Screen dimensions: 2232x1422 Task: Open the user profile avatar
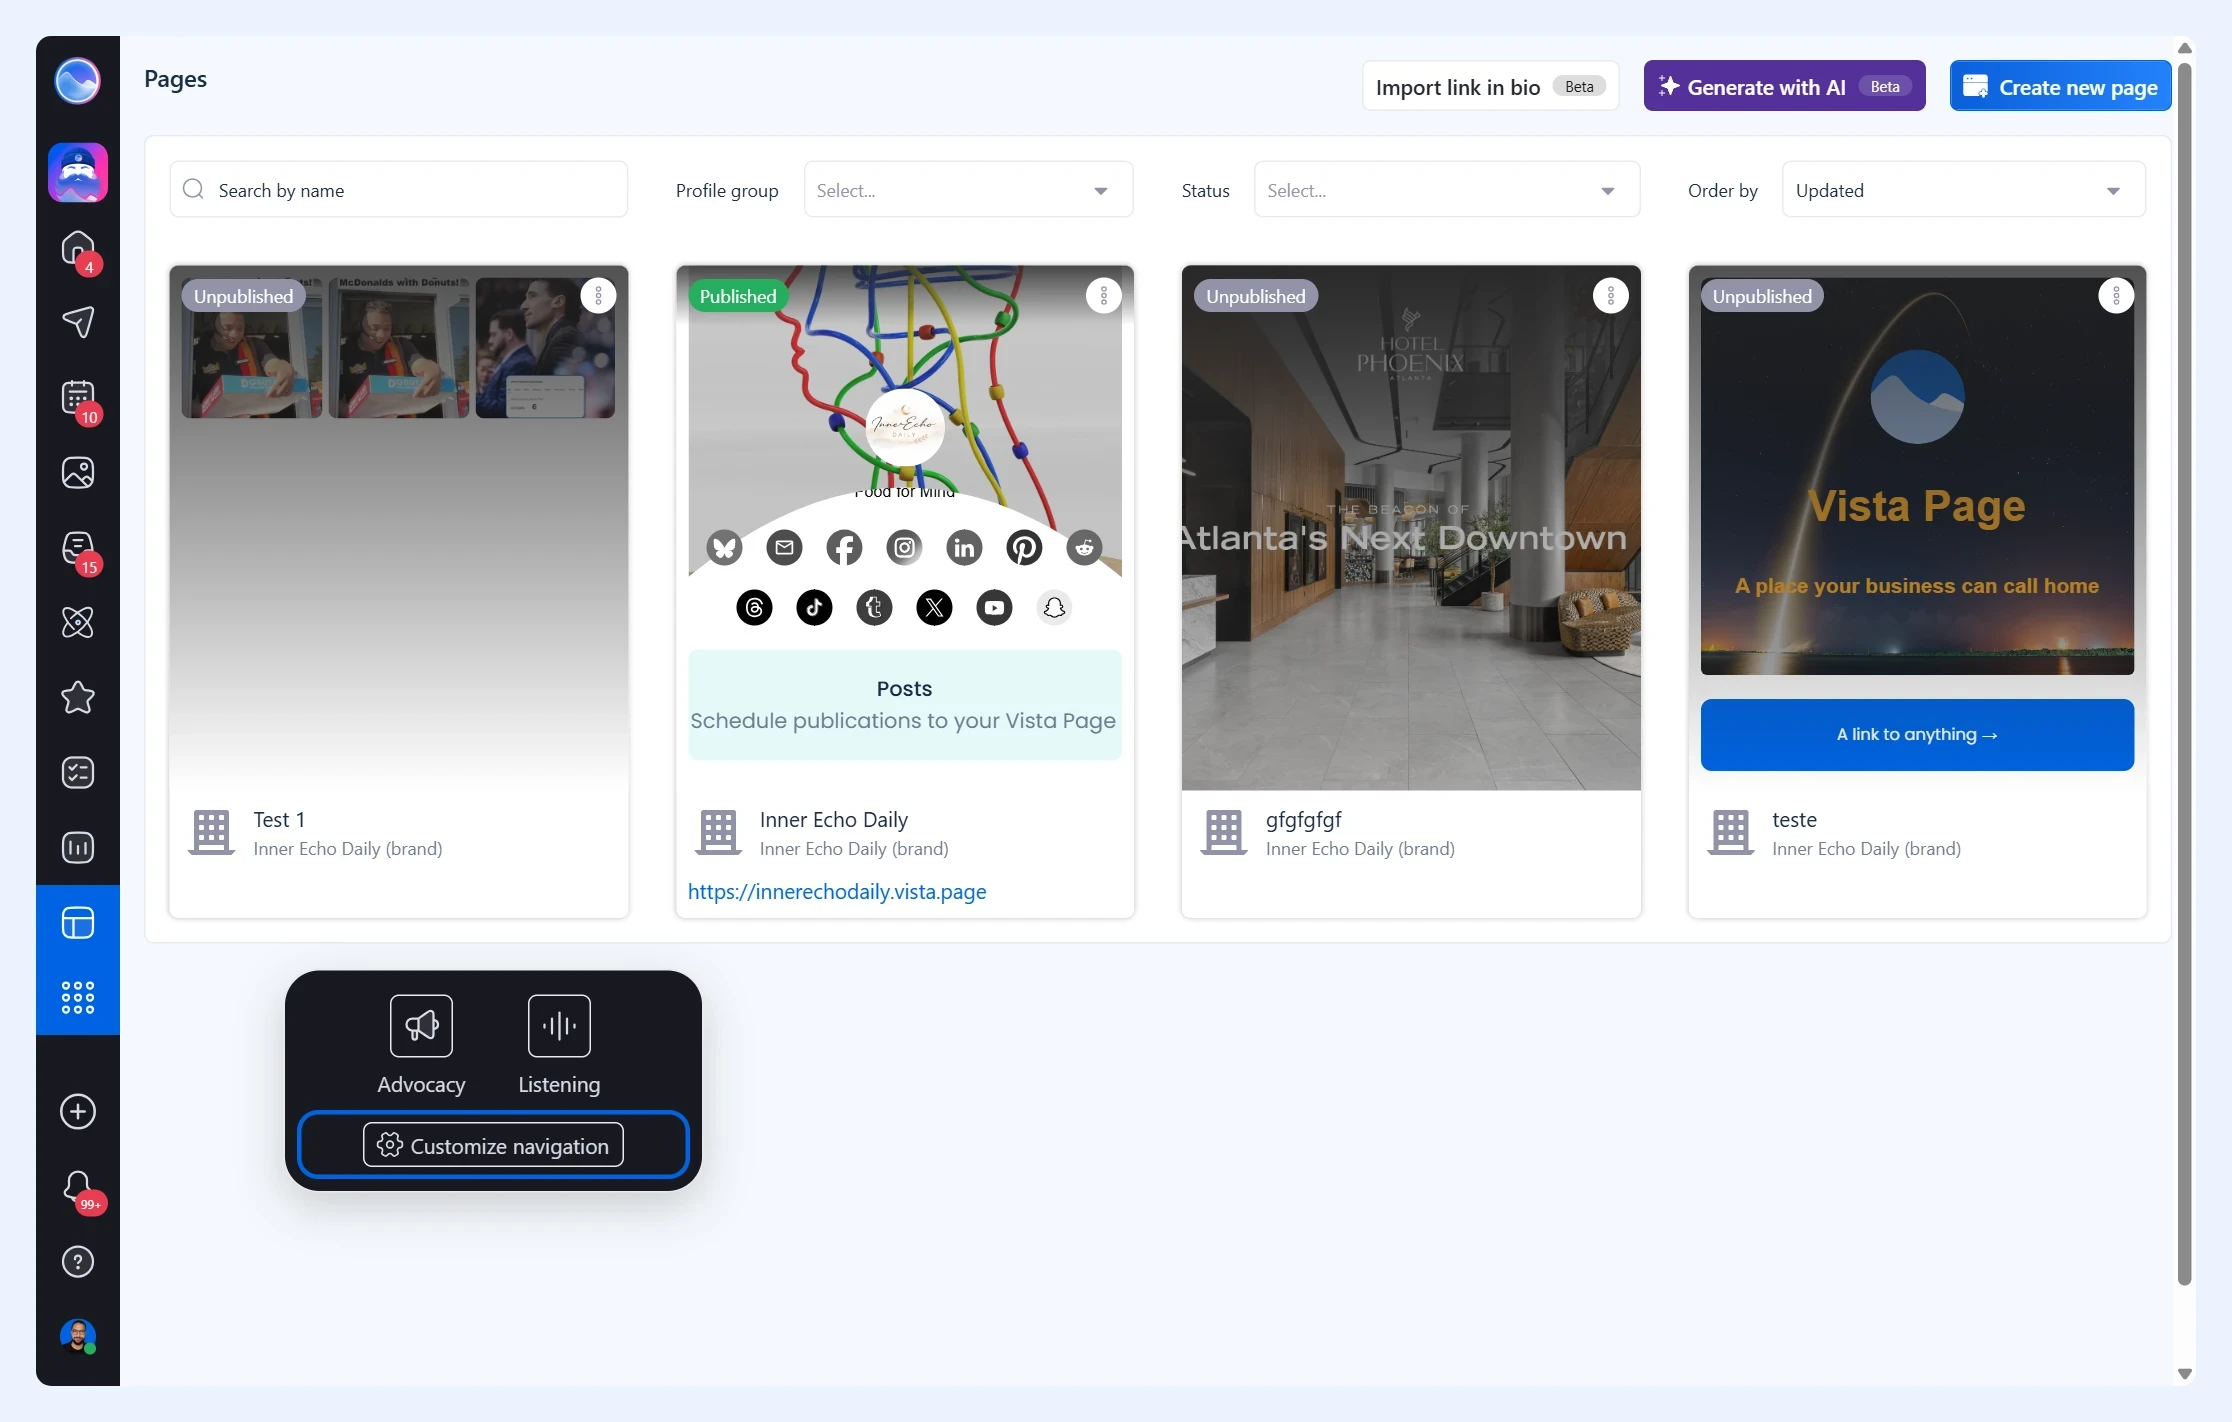point(78,1336)
